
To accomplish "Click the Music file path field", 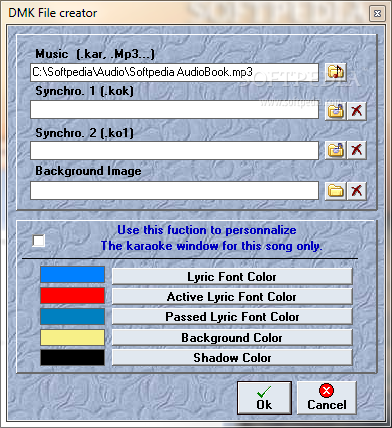I will [174, 72].
